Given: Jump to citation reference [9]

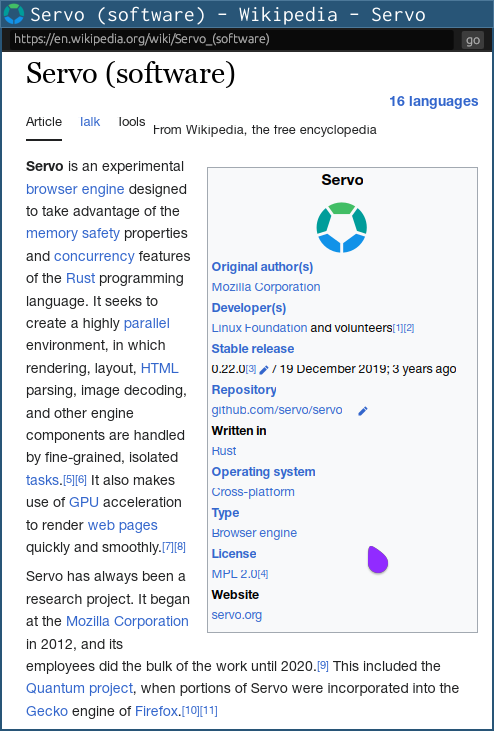Looking at the screenshot, I should [323, 667].
